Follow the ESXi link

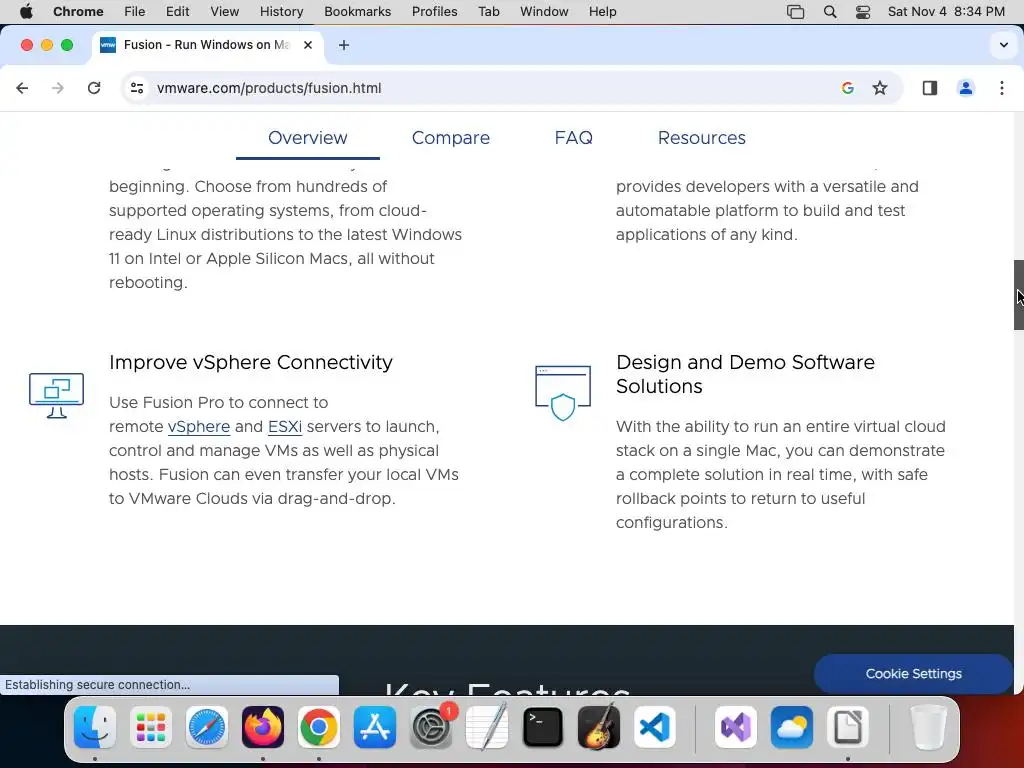tap(285, 426)
